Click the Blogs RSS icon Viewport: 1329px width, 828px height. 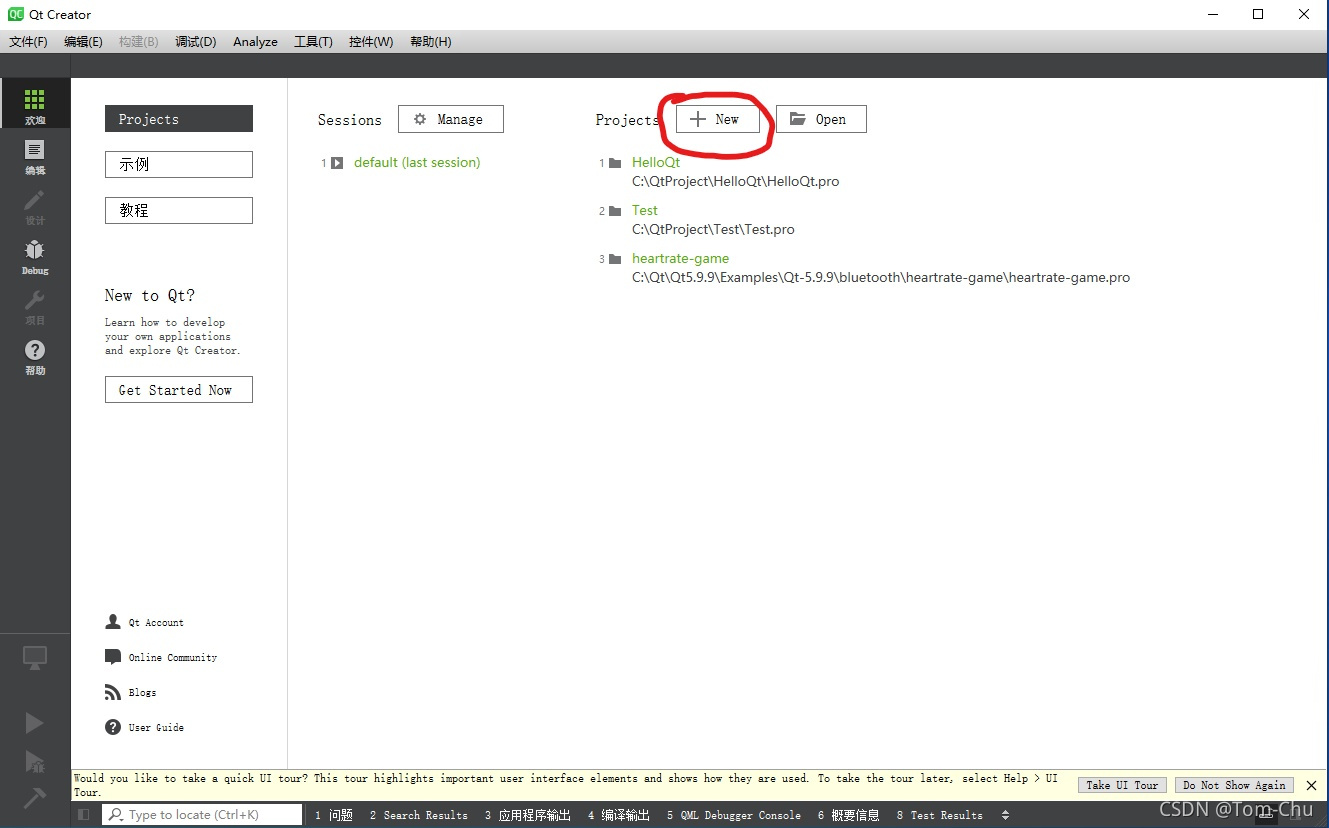[113, 692]
